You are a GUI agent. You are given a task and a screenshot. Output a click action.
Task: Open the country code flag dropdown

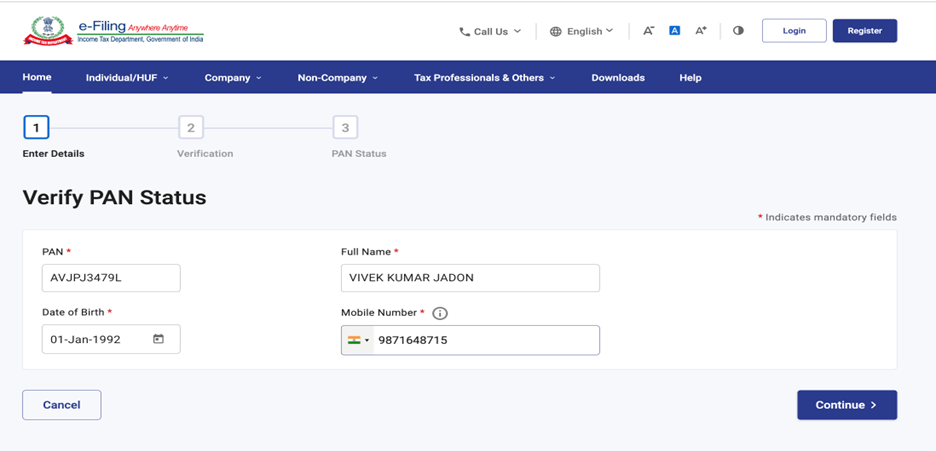[358, 340]
